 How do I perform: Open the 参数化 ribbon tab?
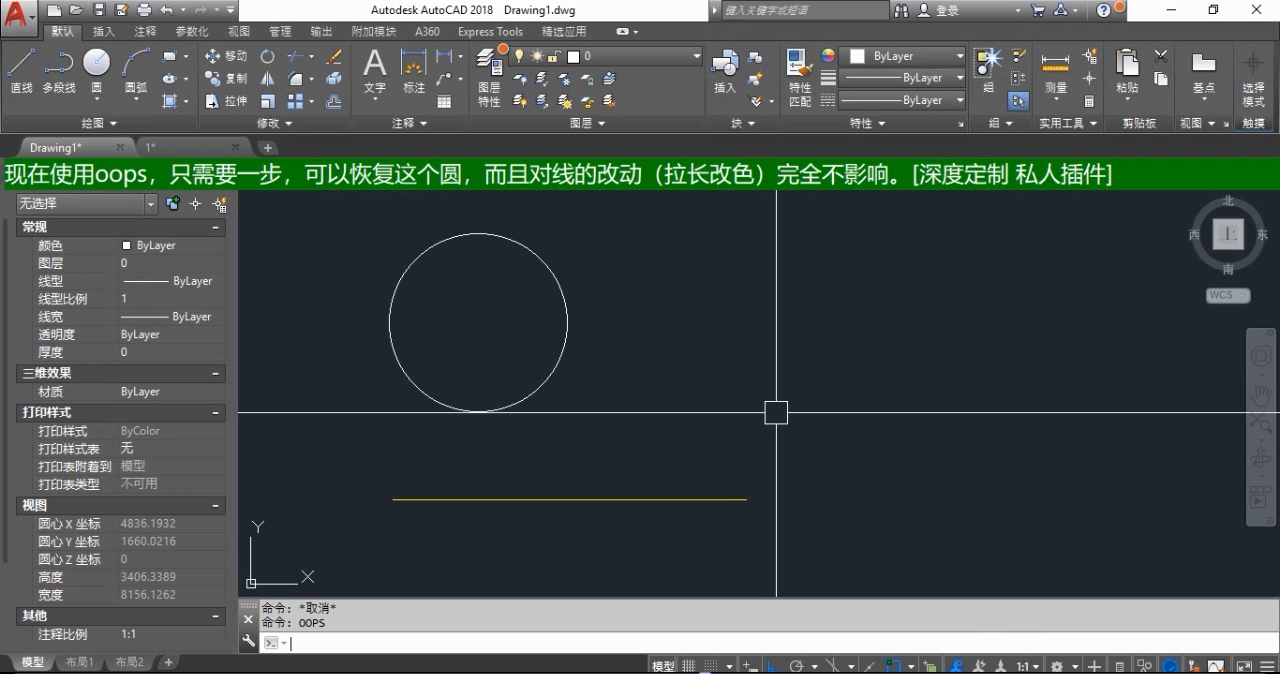point(192,31)
